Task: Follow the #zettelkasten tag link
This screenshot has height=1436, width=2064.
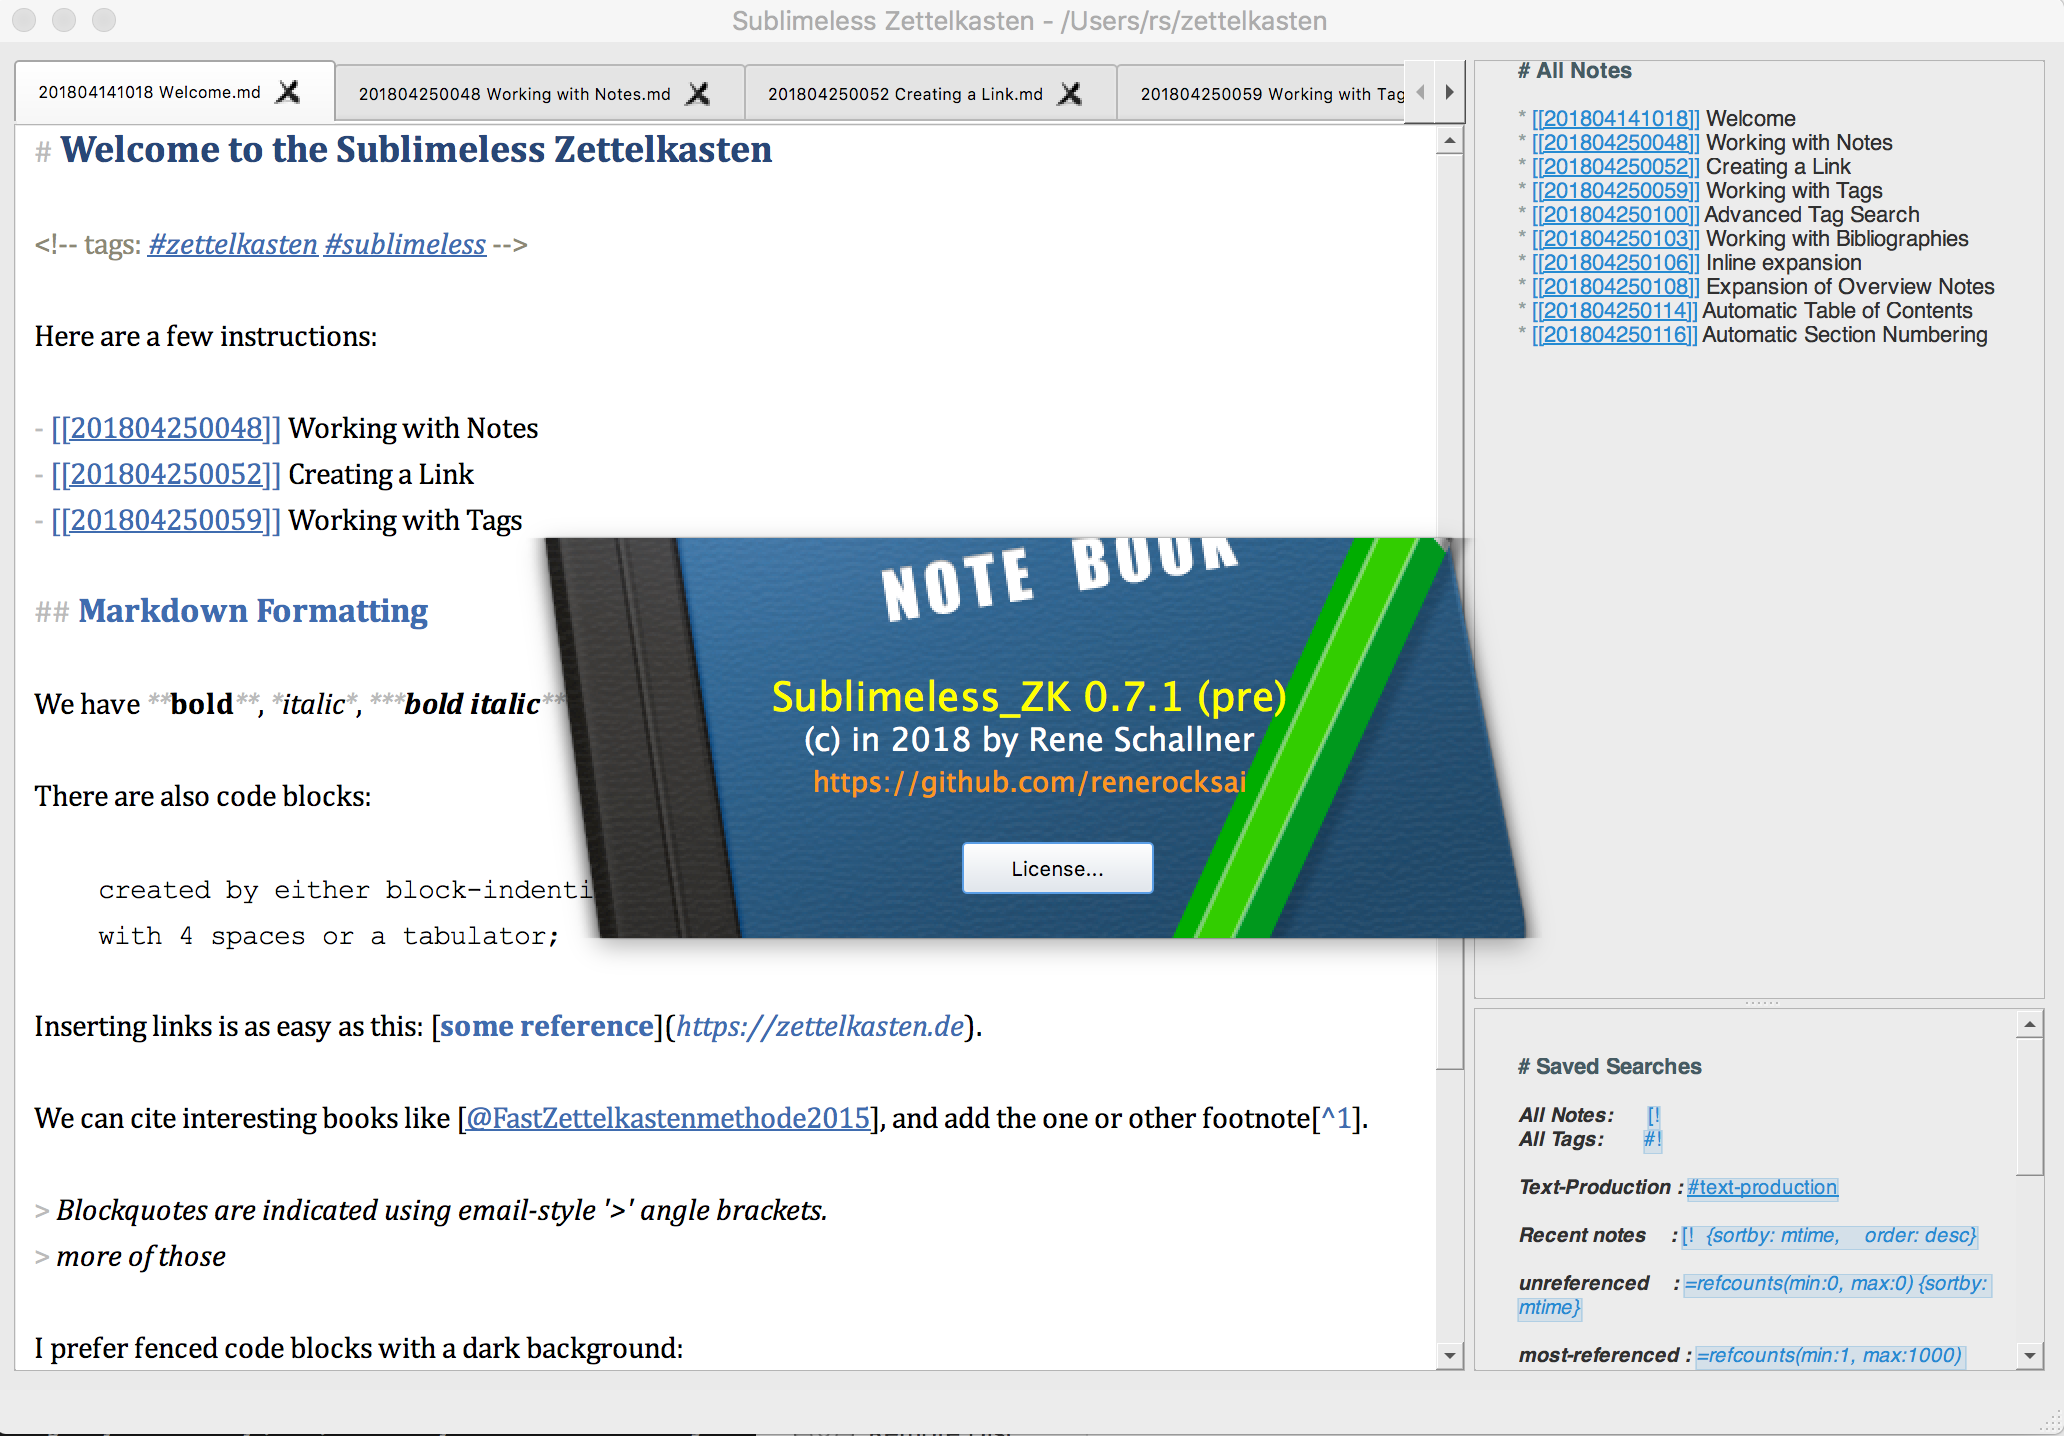Action: click(232, 244)
